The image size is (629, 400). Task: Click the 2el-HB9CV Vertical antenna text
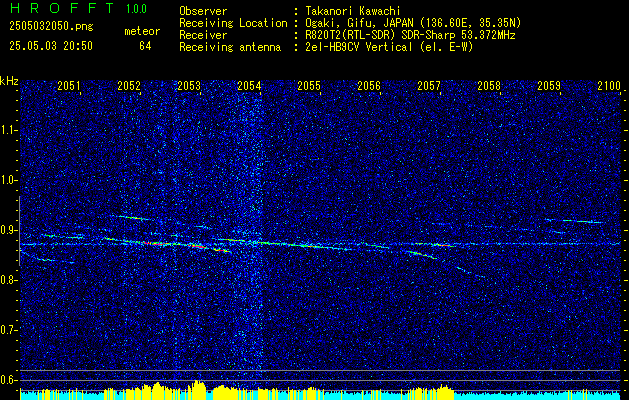pos(390,47)
